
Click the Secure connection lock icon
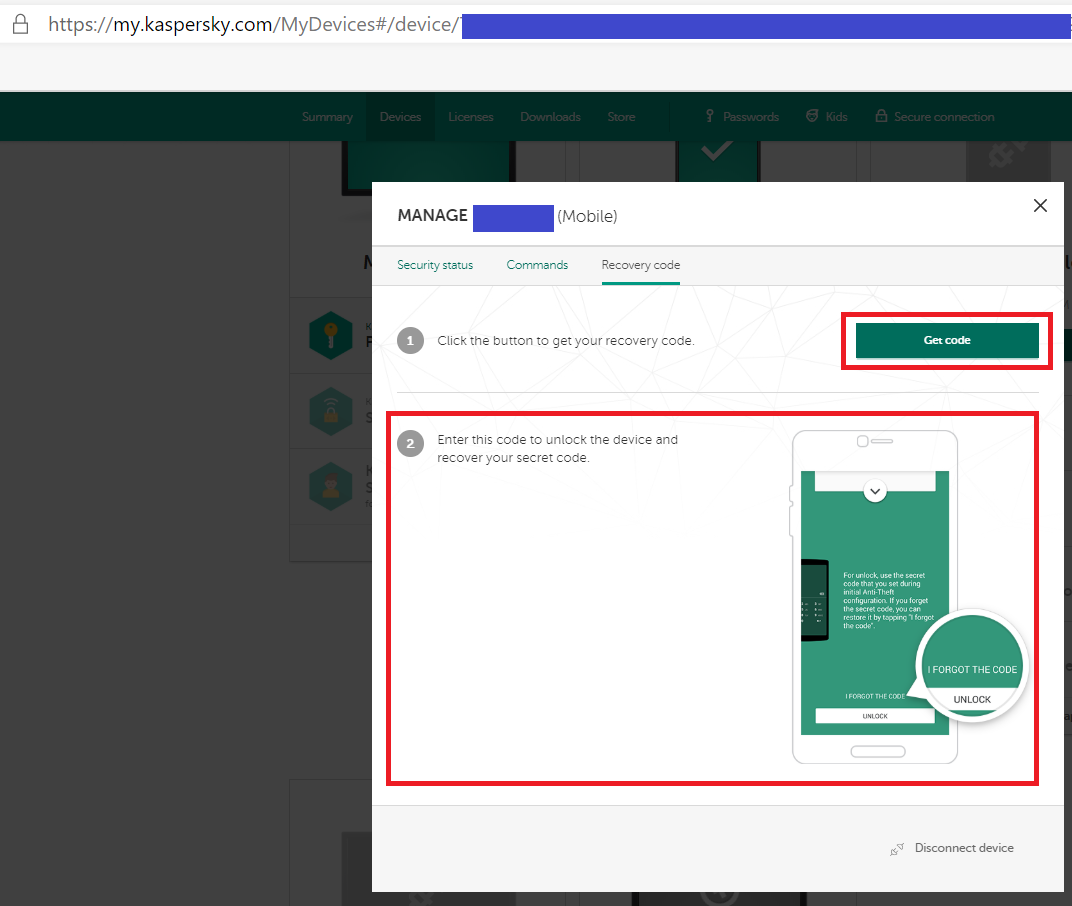[881, 116]
